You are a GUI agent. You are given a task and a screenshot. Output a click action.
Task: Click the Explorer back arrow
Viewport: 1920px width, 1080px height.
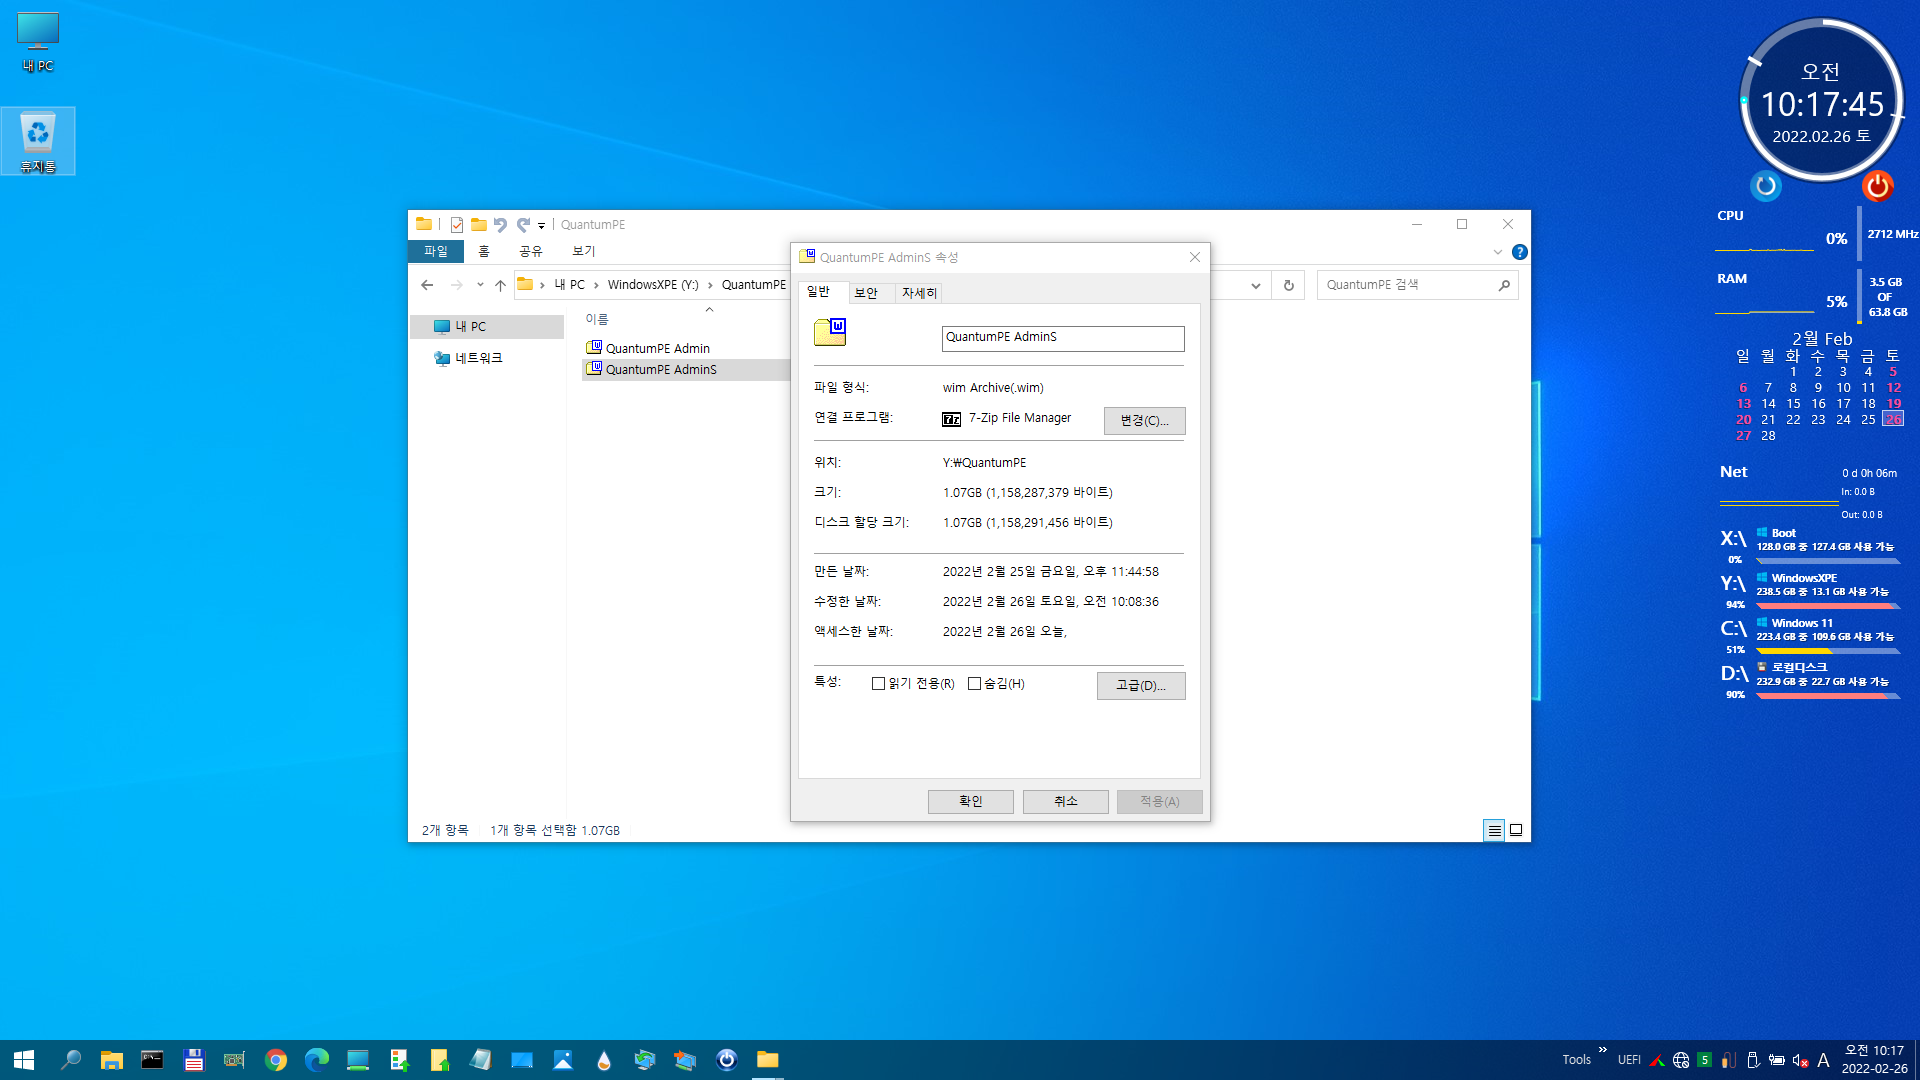pos(427,285)
